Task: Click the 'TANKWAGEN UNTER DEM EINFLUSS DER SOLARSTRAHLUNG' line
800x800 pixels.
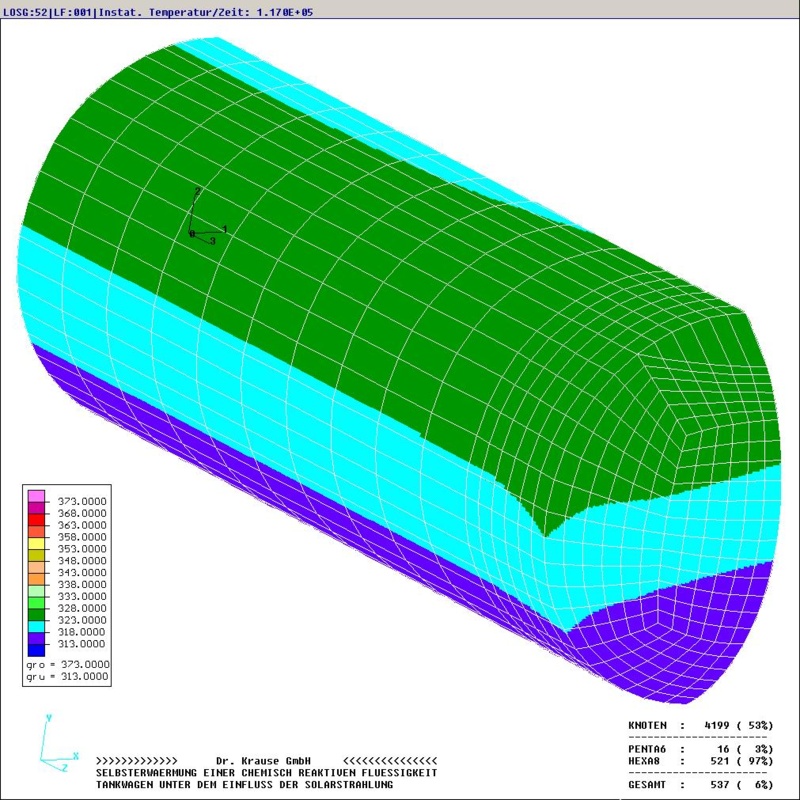Action: pyautogui.click(x=244, y=784)
